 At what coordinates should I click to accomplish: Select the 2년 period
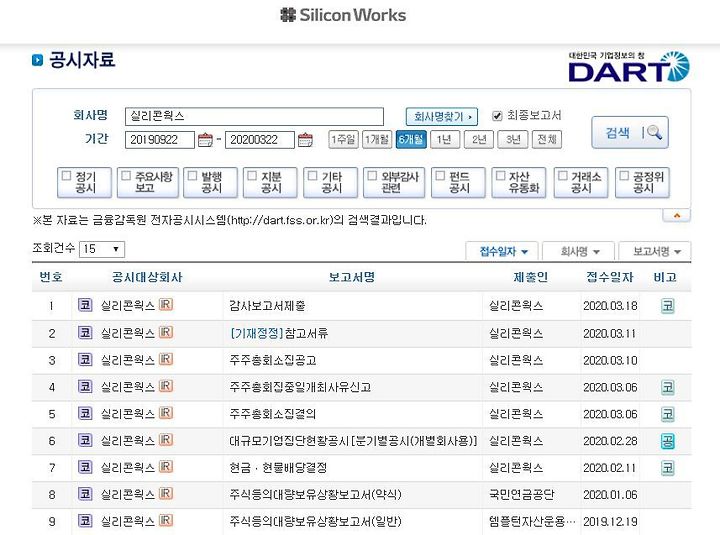[479, 139]
